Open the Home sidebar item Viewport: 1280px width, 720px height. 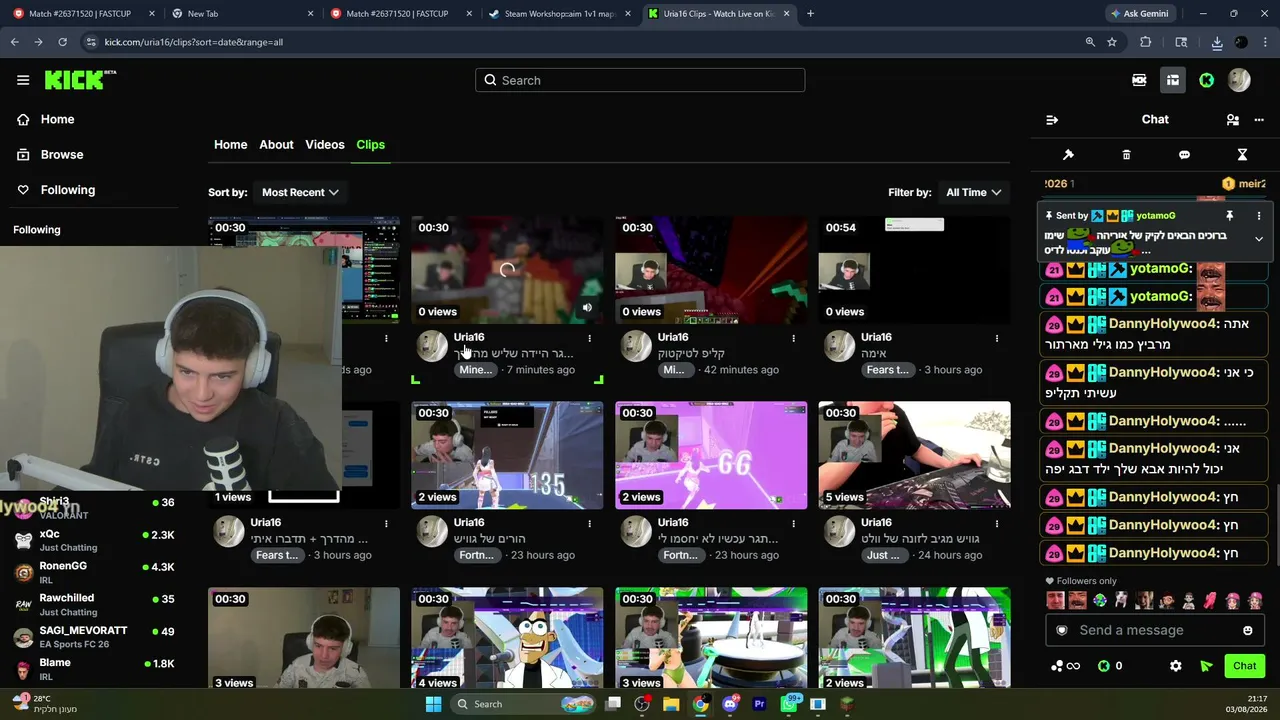pos(57,119)
